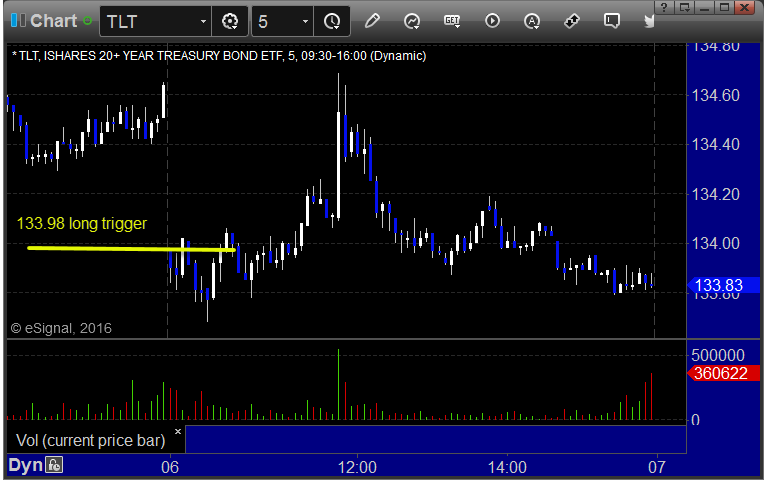Start bar replay play icon

[x=492, y=21]
